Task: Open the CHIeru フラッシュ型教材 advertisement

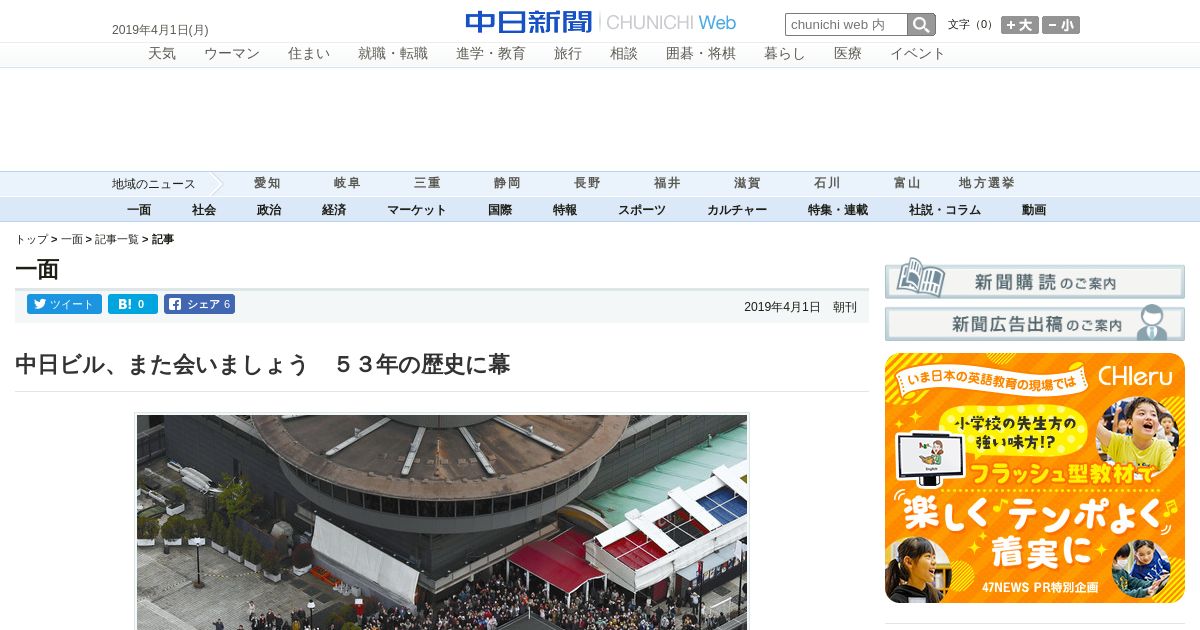Action: [x=1035, y=478]
